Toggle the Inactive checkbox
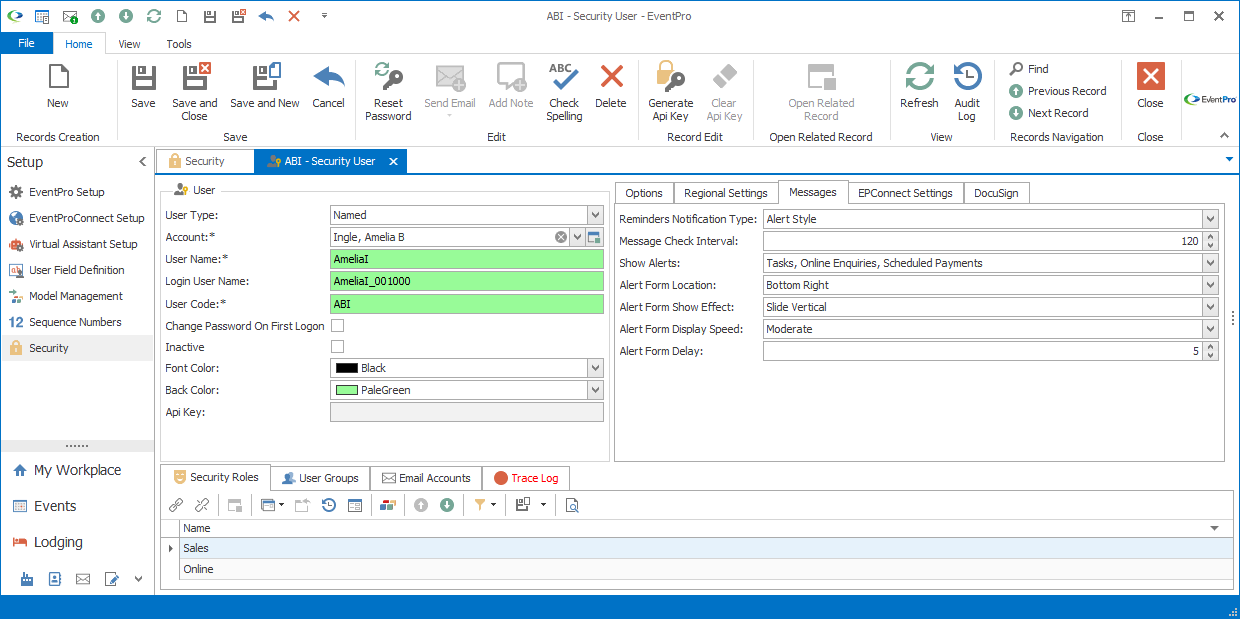1240x619 pixels. pos(338,347)
